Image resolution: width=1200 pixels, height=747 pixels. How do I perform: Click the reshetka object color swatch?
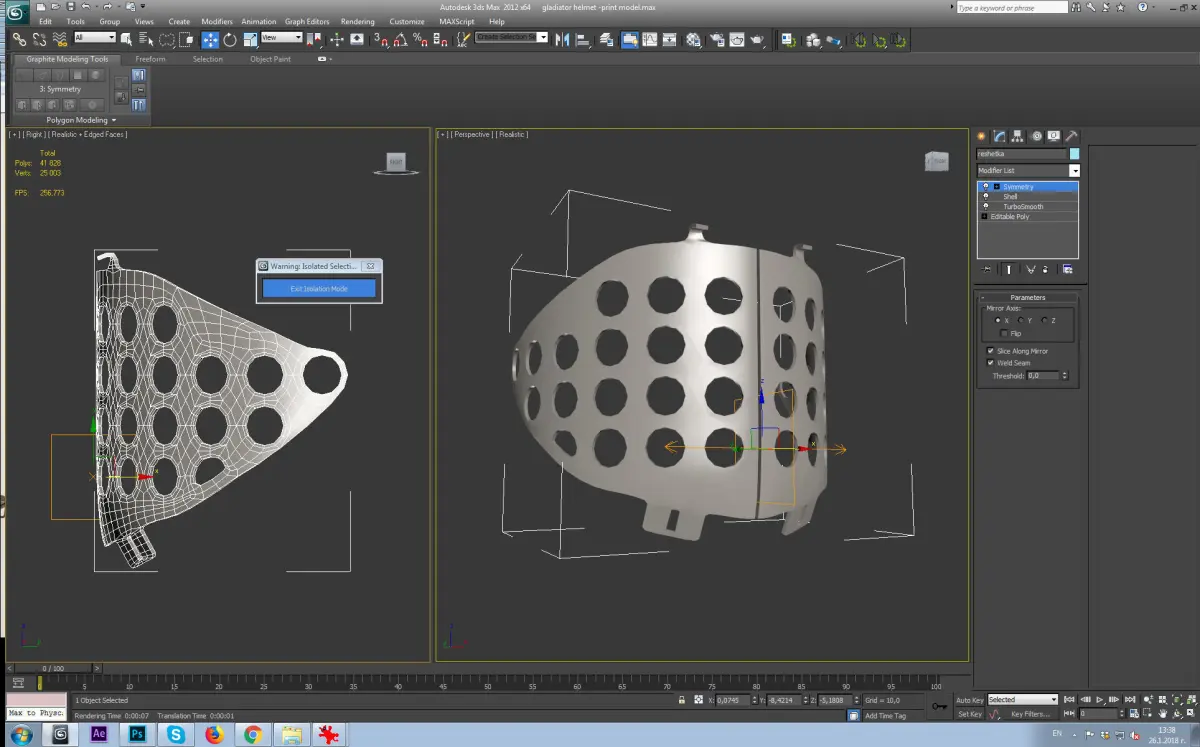coord(1074,154)
